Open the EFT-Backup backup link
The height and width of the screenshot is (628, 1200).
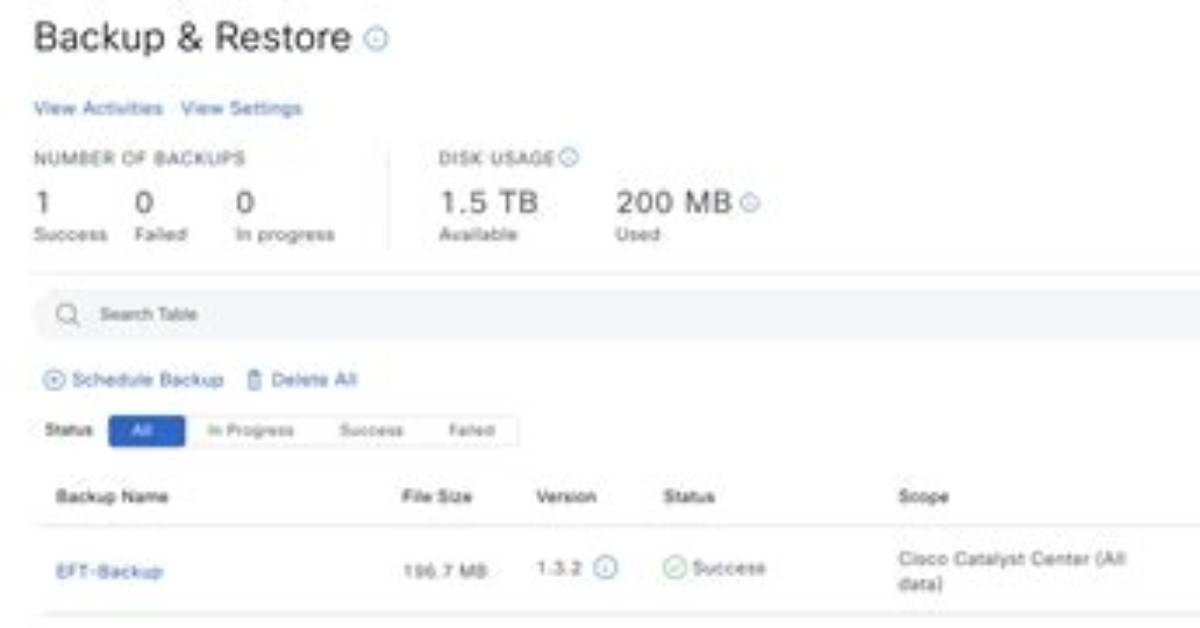click(109, 571)
